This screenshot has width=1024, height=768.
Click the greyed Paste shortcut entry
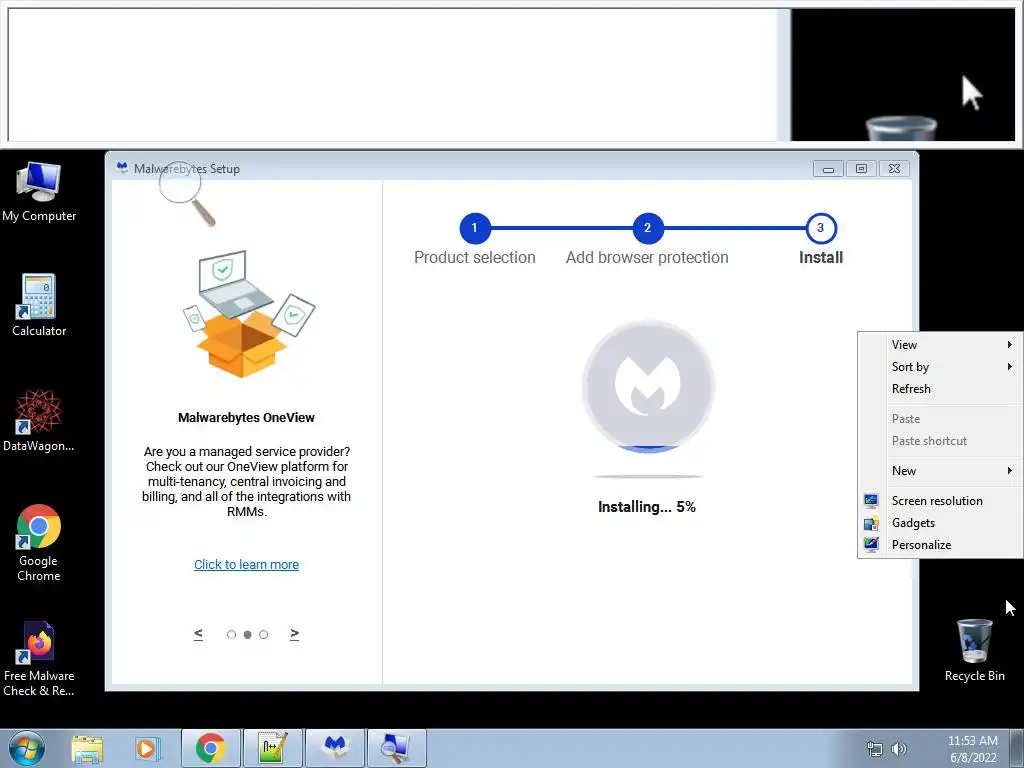[x=940, y=441]
